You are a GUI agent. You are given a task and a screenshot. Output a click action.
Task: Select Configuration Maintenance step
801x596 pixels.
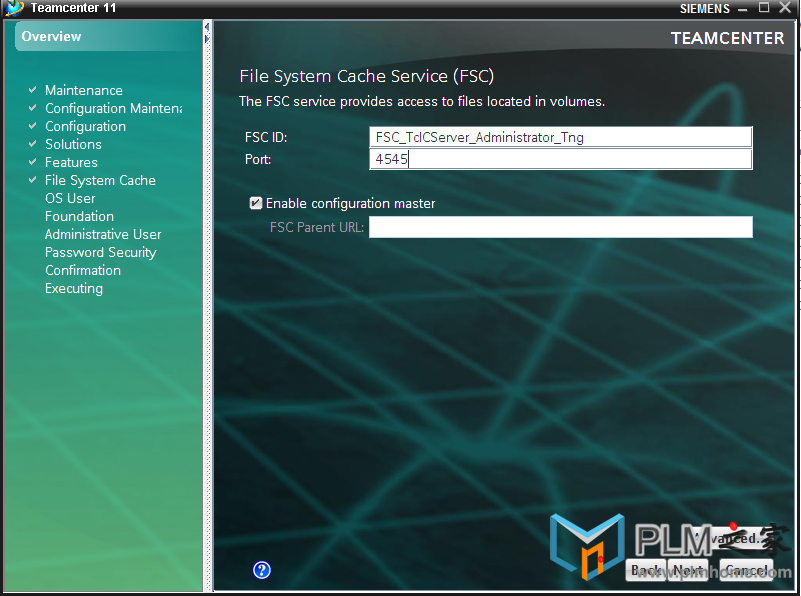tap(113, 108)
